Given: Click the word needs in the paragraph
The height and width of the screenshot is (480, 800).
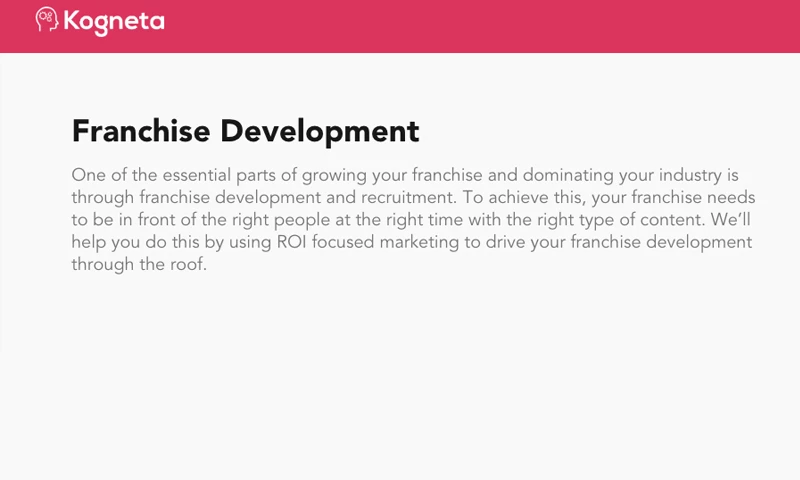Looking at the screenshot, I should coord(731,197).
